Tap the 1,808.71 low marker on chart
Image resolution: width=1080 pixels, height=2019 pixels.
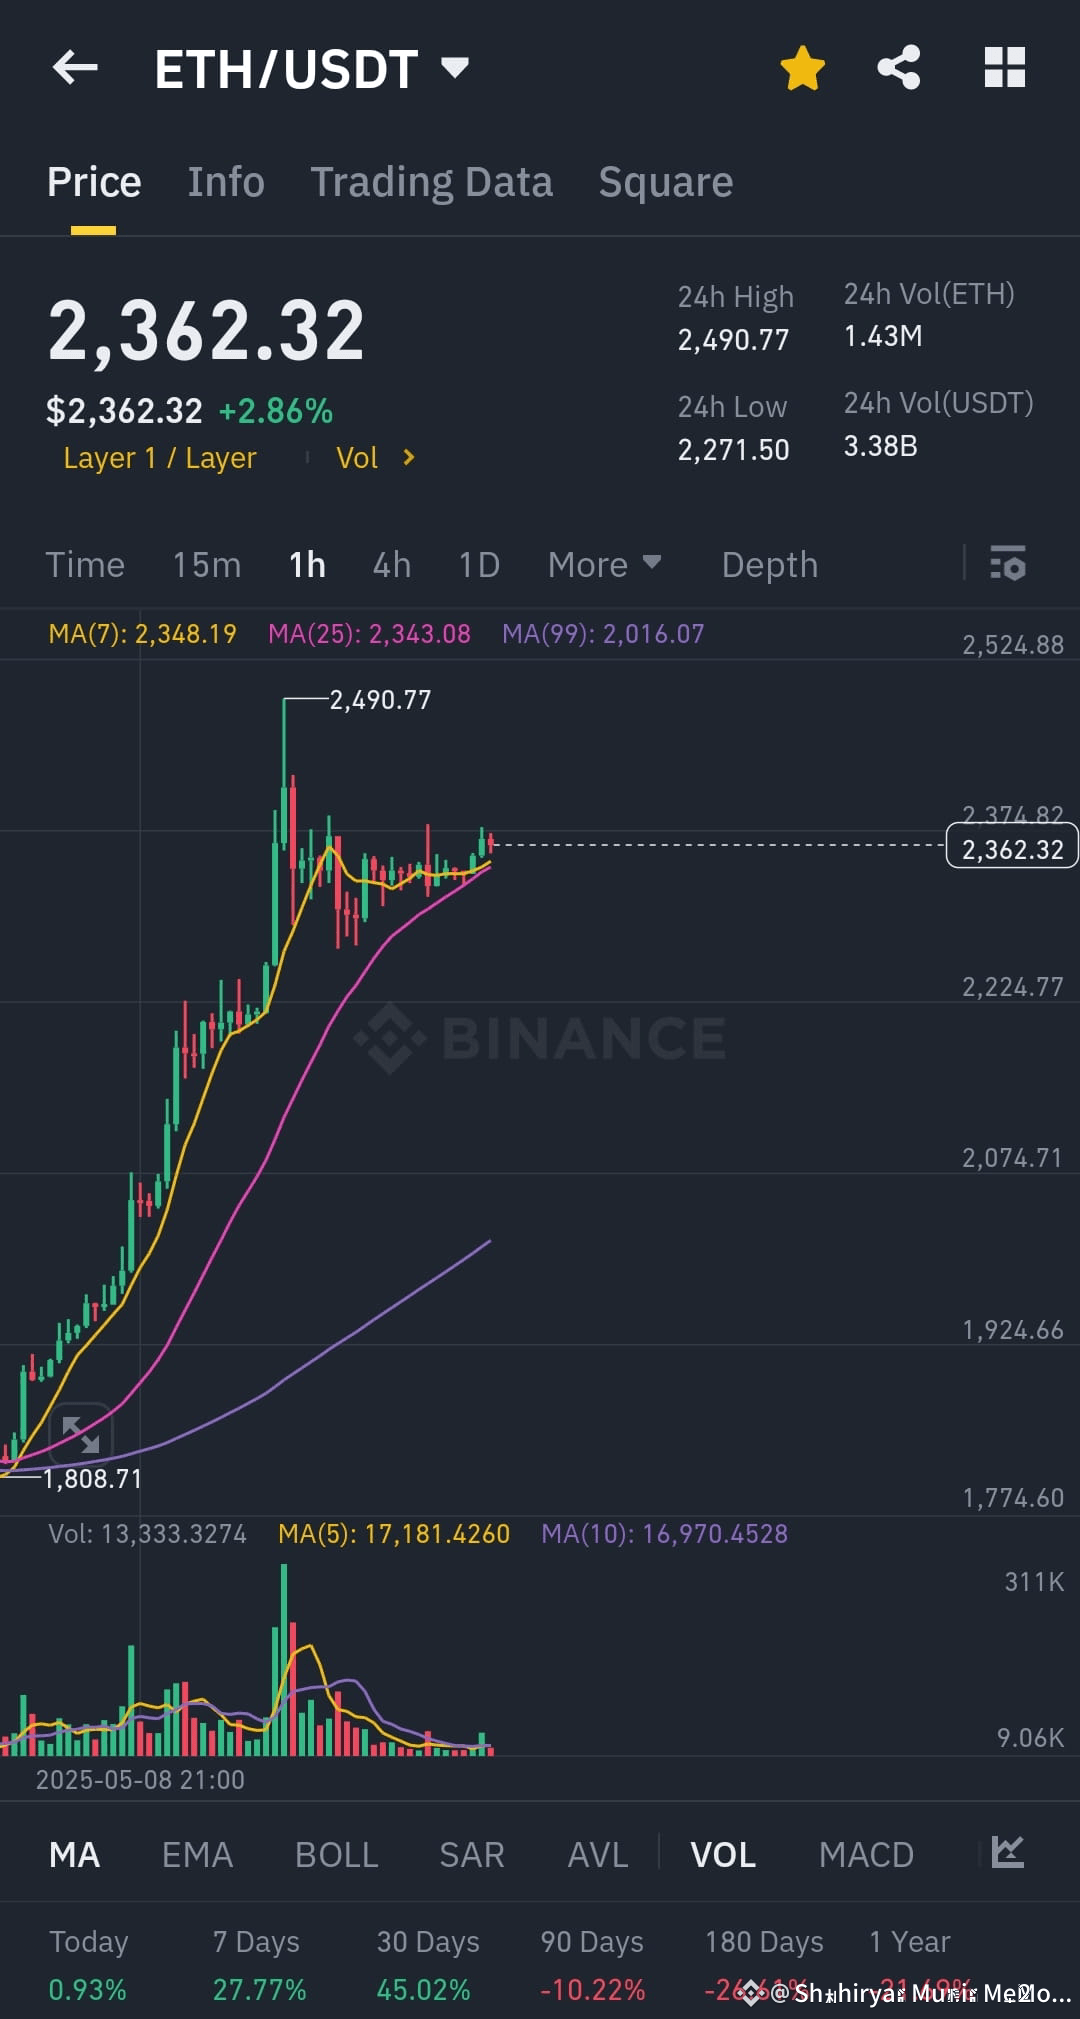tap(92, 1479)
